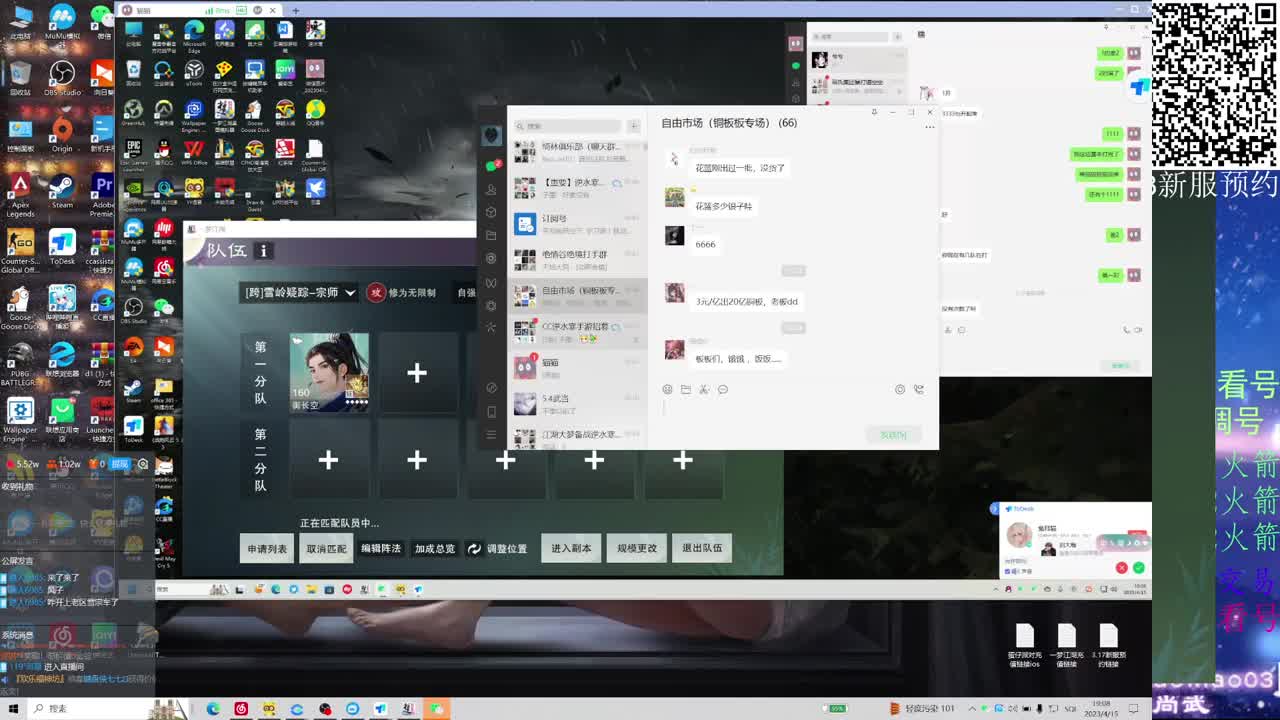Pin the WeChat window on top
1280x720 pixels.
[874, 112]
